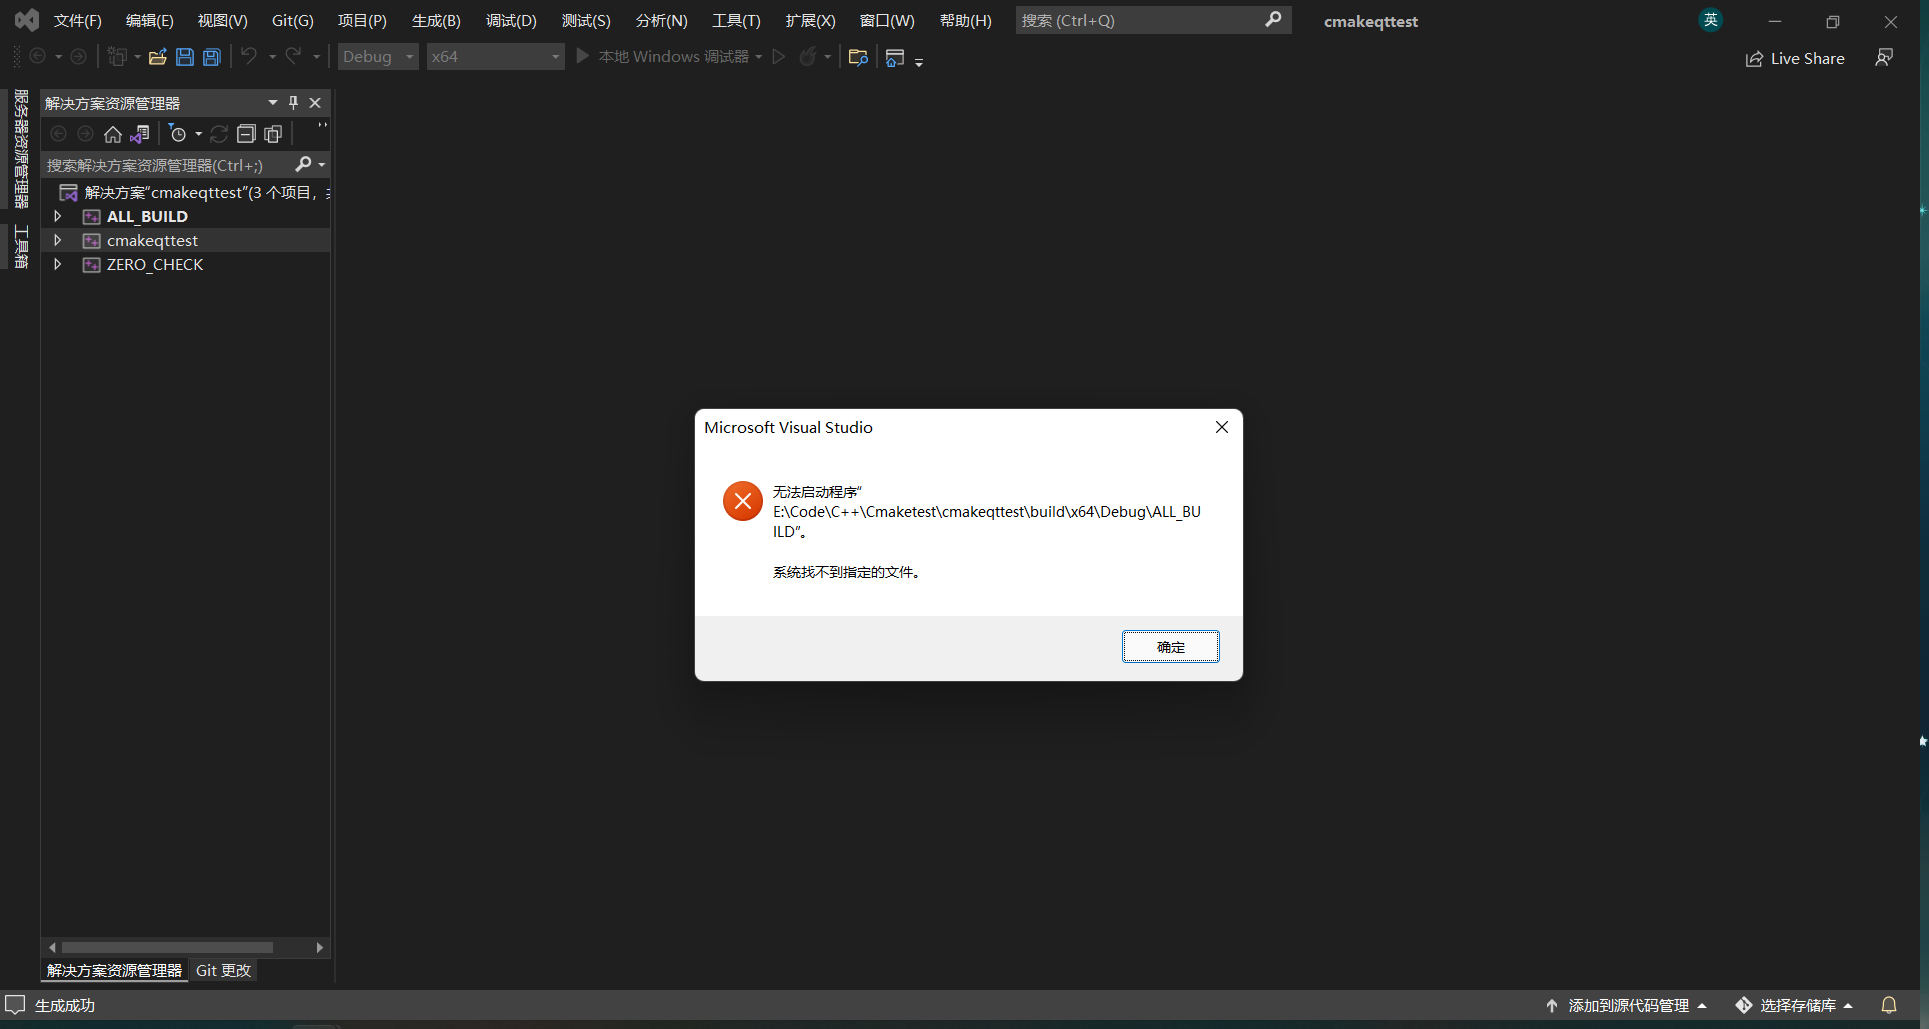The height and width of the screenshot is (1029, 1929).
Task: Click the 确定 button in error dialog
Action: coord(1171,647)
